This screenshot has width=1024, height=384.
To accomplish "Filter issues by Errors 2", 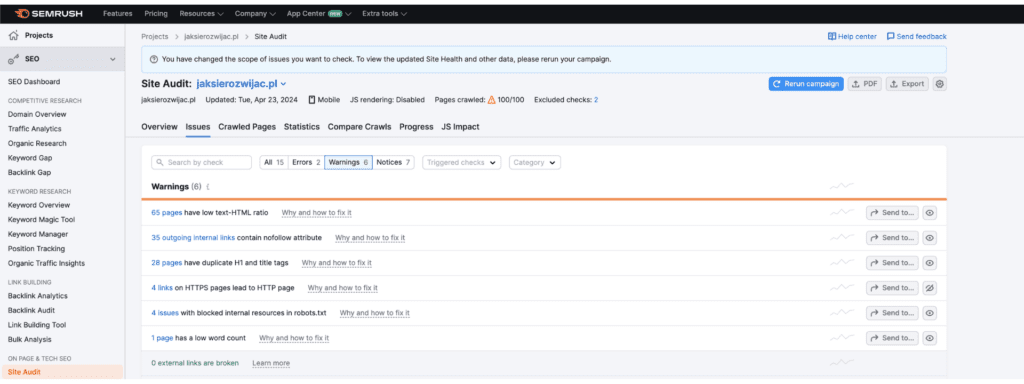I will pos(306,163).
